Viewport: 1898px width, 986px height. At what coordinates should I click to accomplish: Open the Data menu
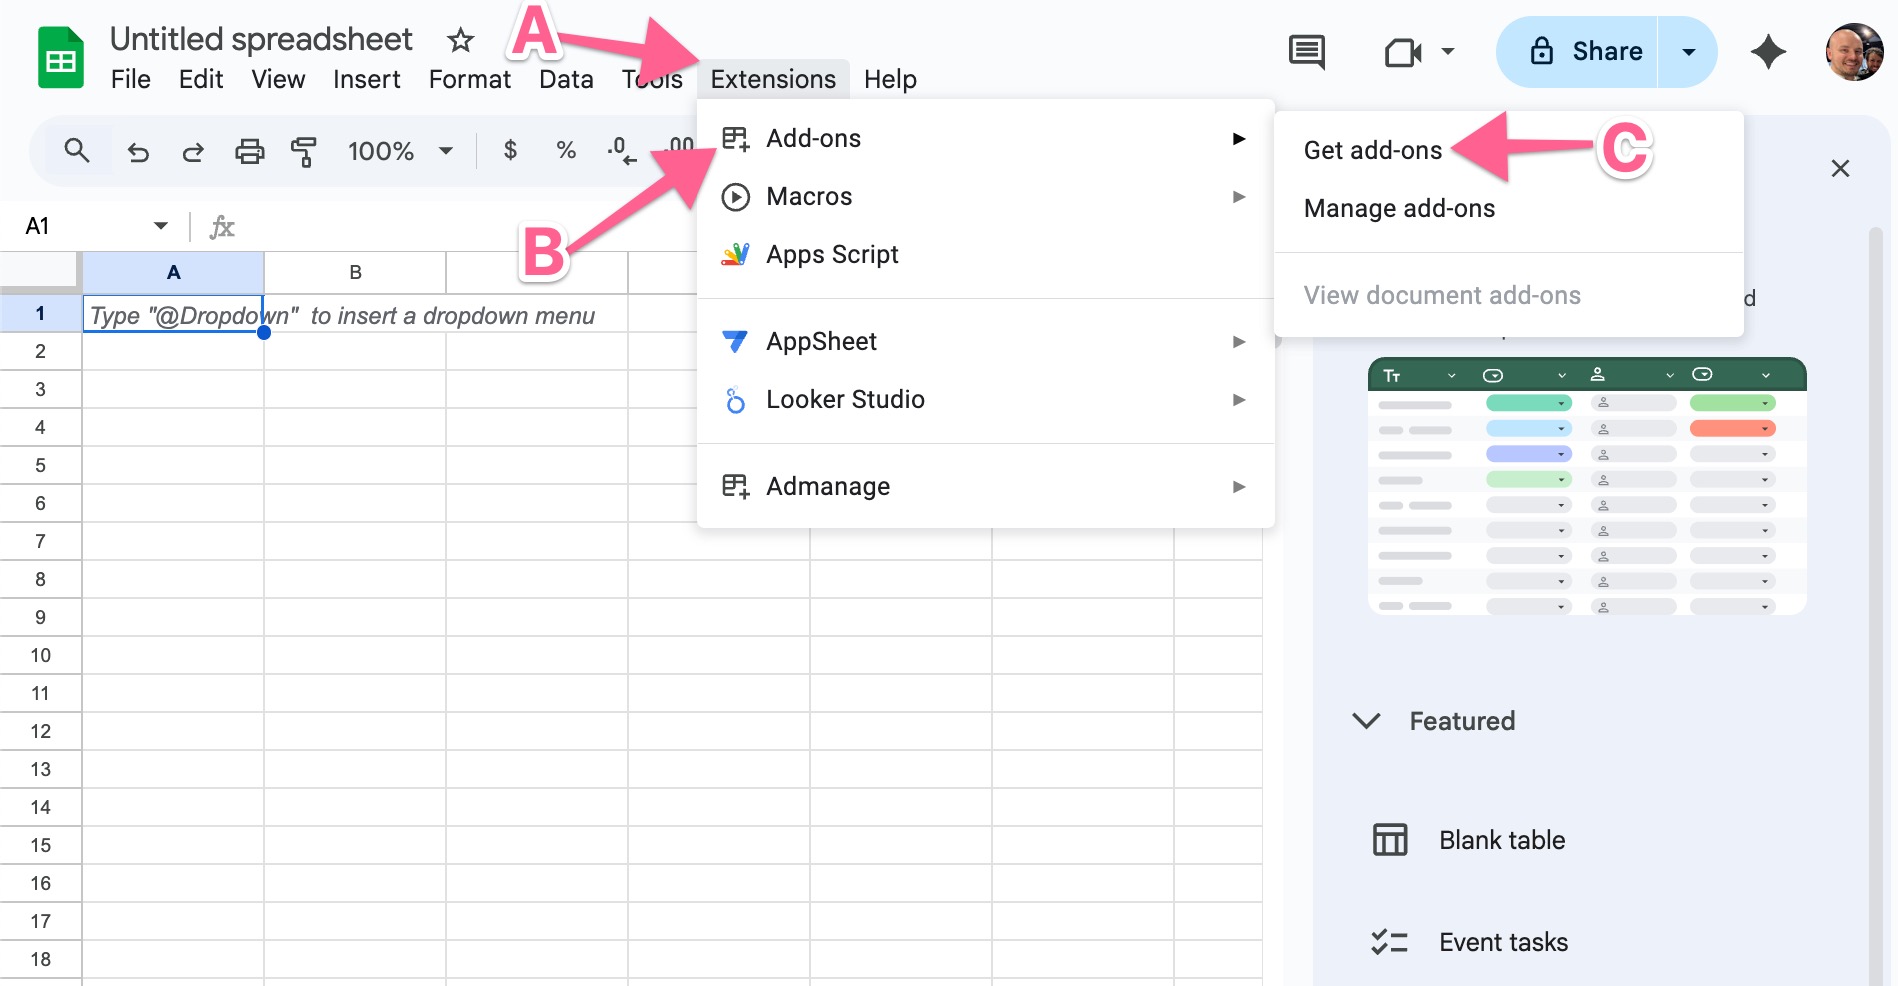tap(566, 79)
